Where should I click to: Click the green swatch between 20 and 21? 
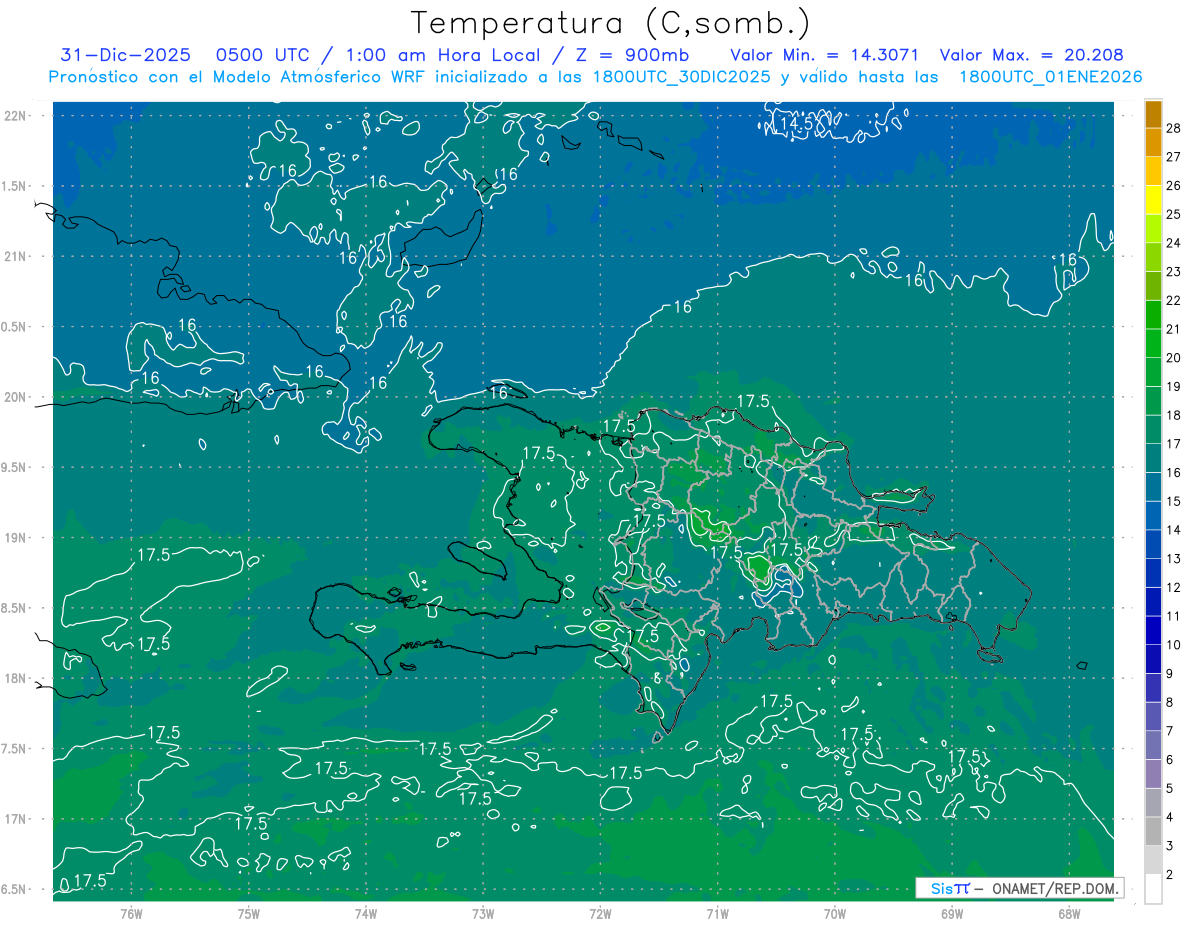(x=1153, y=344)
